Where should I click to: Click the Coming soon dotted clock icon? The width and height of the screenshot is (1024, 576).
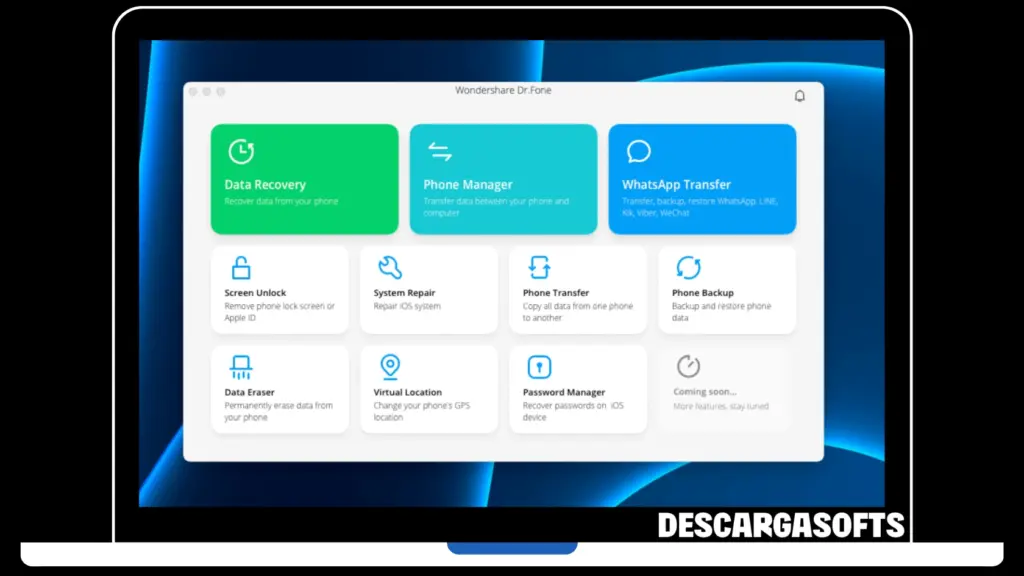pyautogui.click(x=689, y=367)
